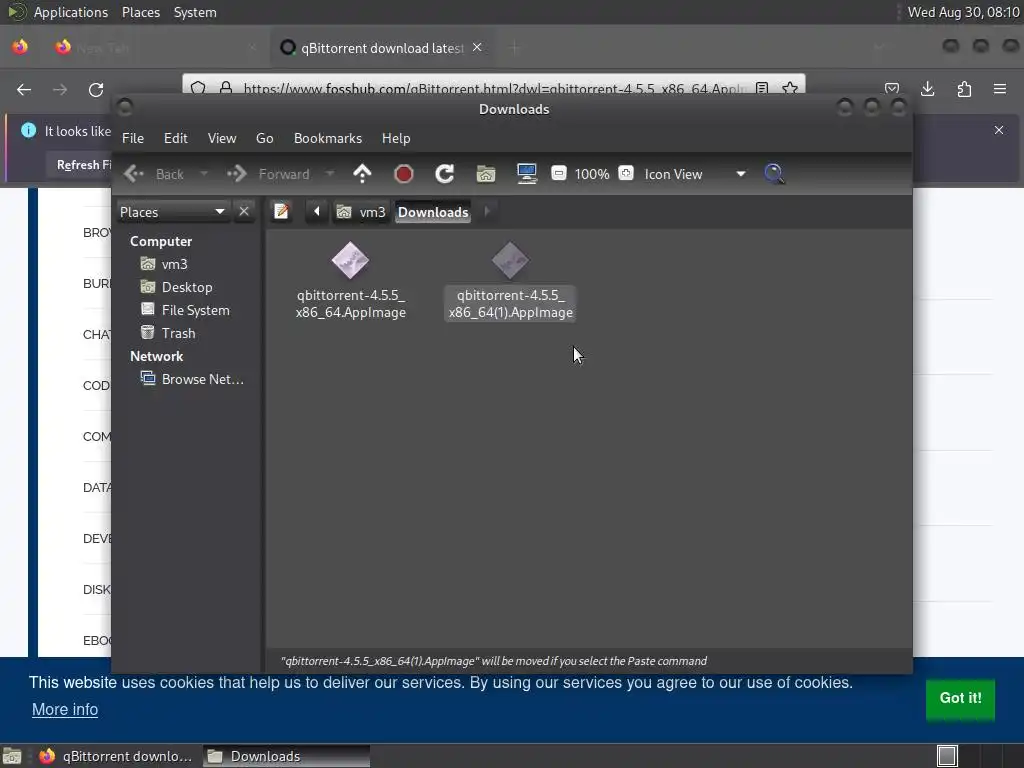Click show desktop icon in bottom panel
Image resolution: width=1024 pixels, height=768 pixels.
(x=12, y=756)
